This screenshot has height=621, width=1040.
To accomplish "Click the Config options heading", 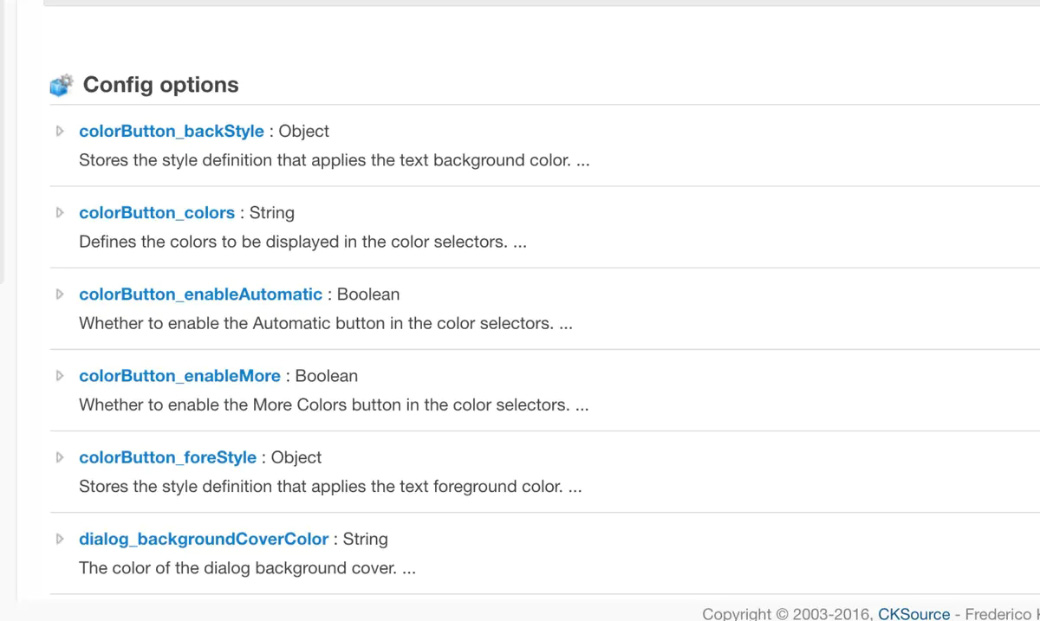I will click(x=160, y=85).
